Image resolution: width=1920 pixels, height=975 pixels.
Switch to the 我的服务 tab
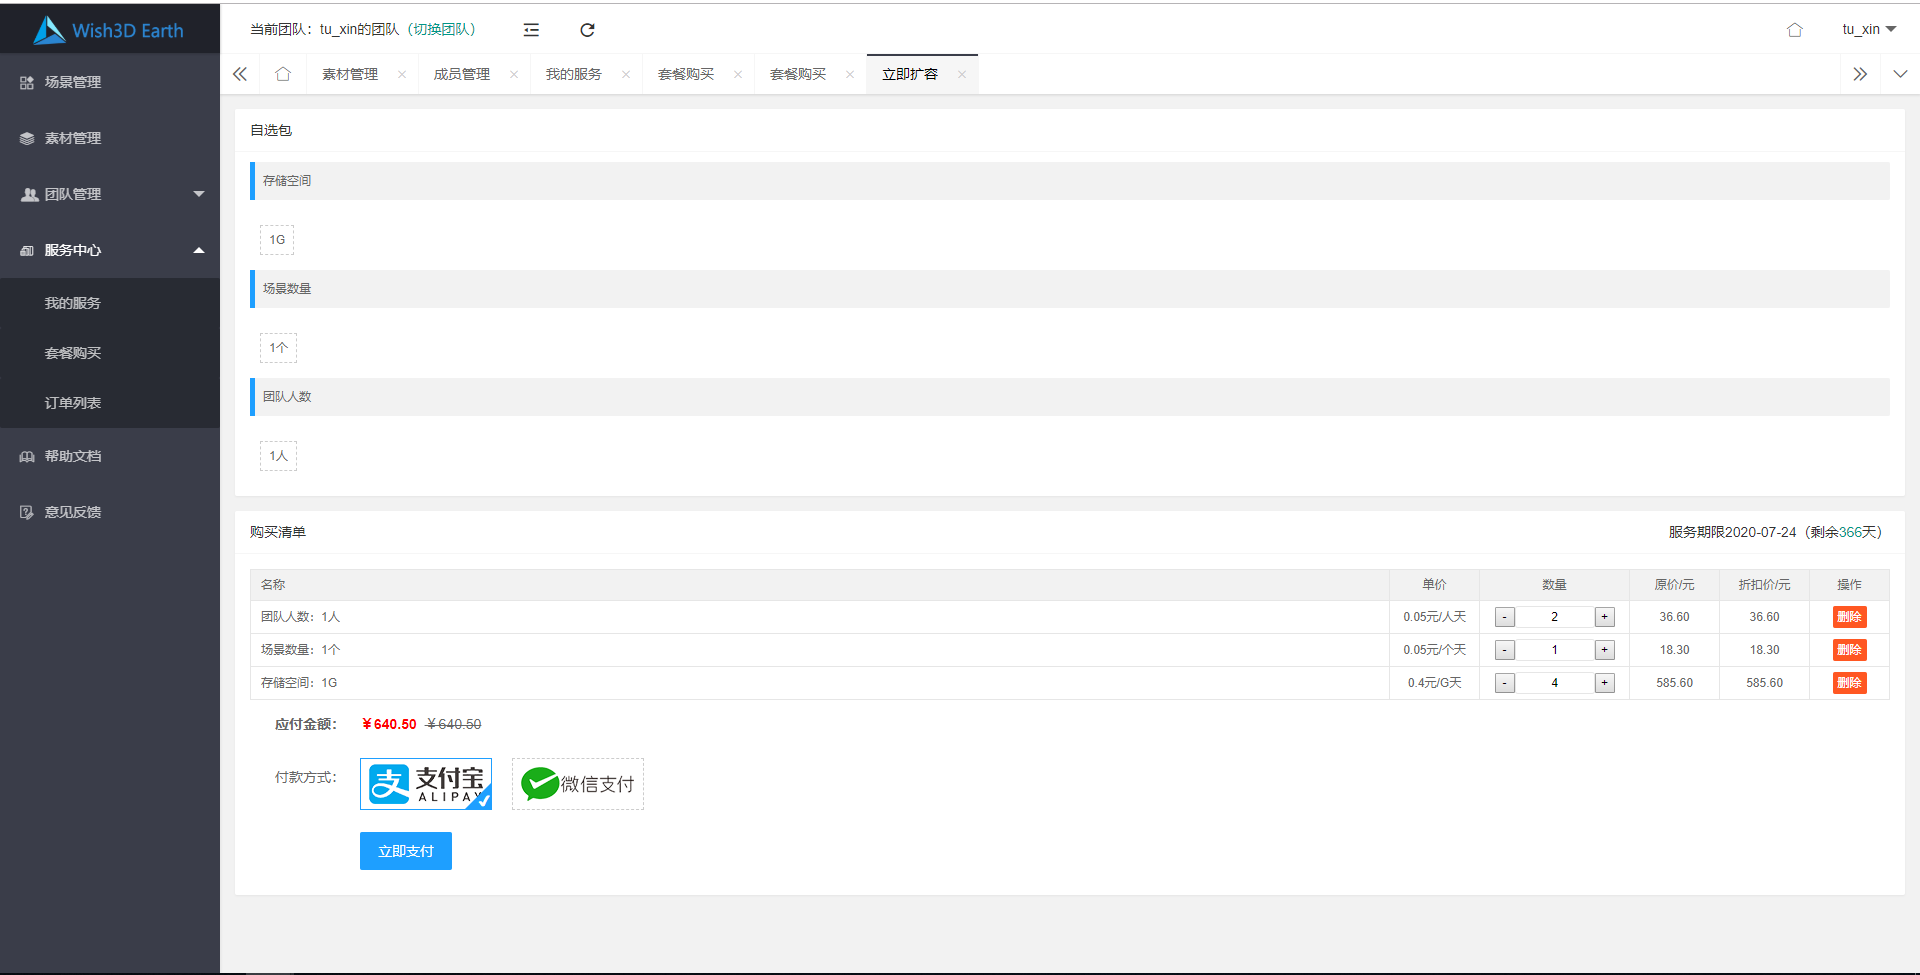[573, 74]
